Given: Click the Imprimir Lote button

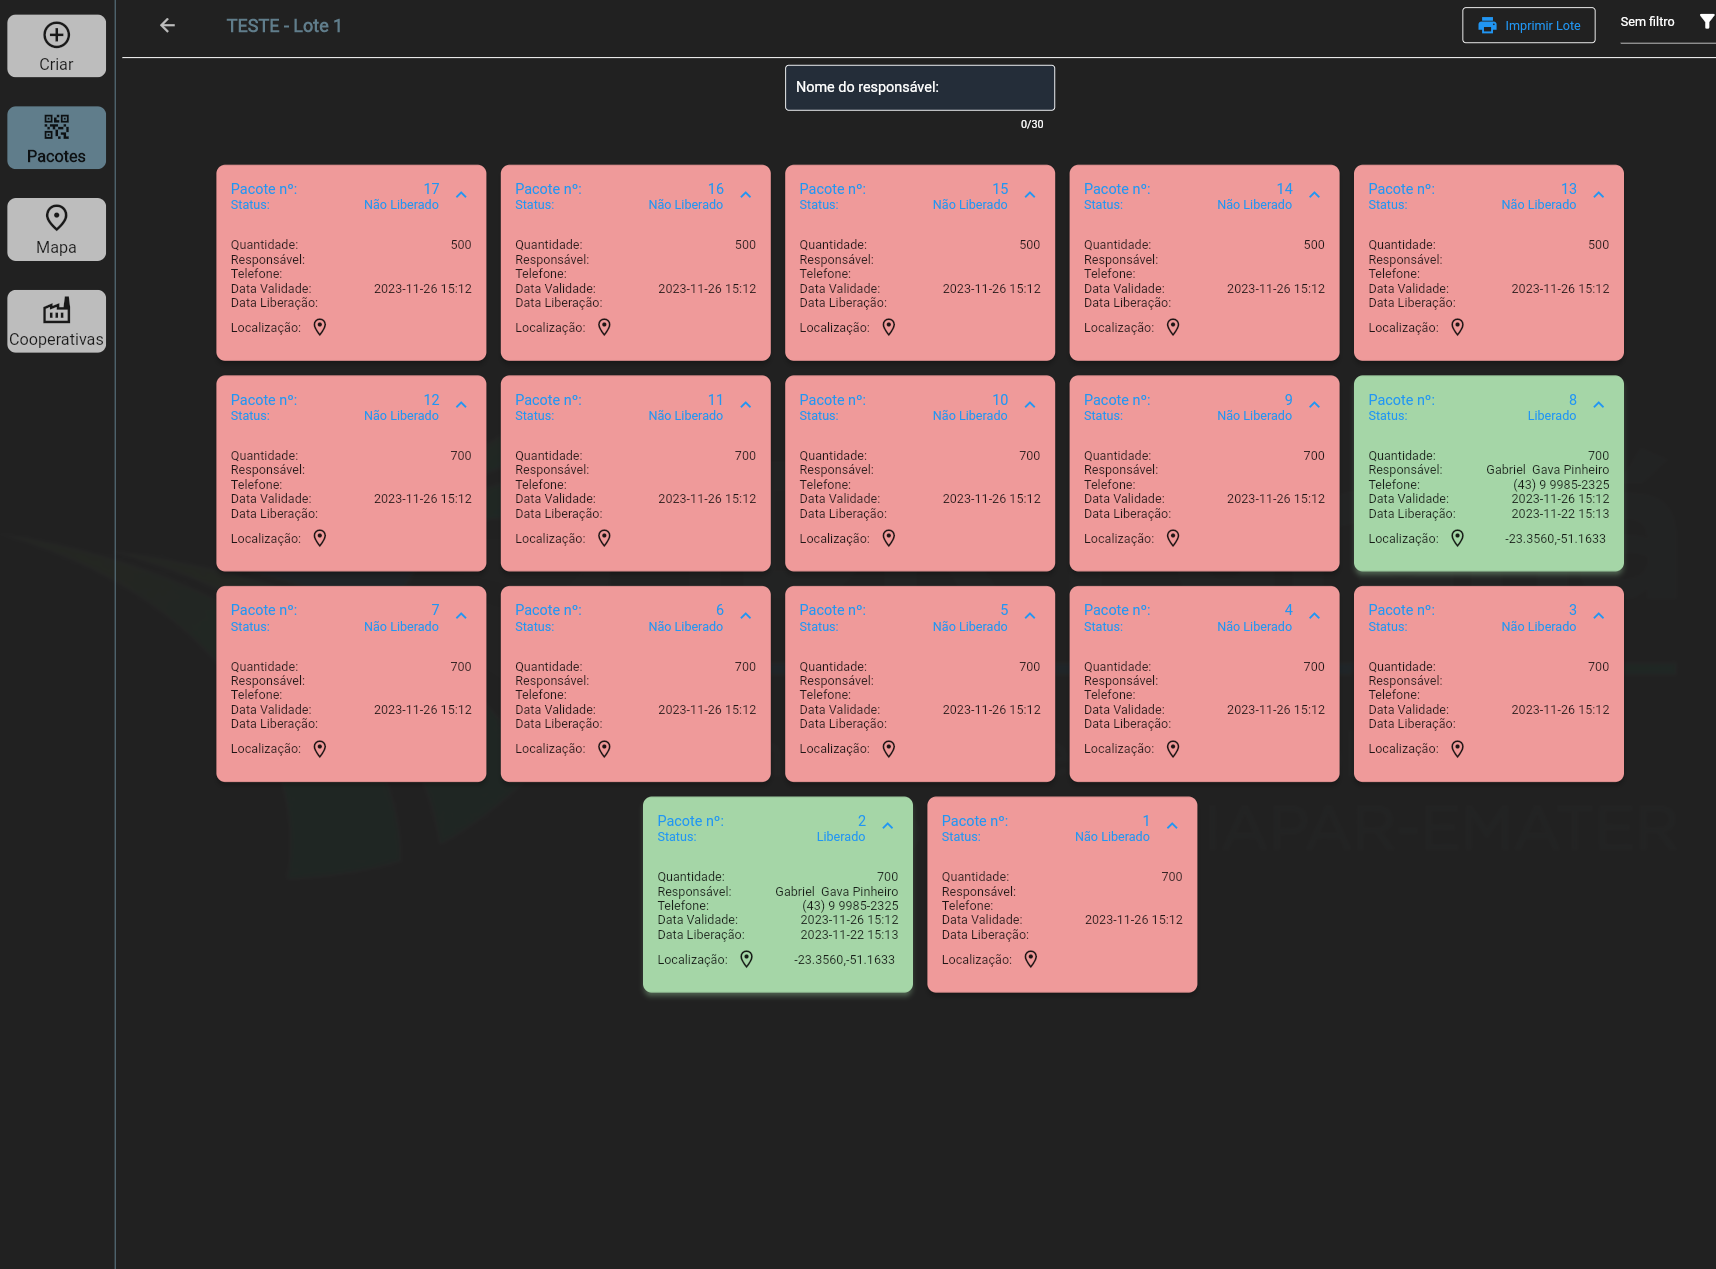Looking at the screenshot, I should [x=1528, y=26].
